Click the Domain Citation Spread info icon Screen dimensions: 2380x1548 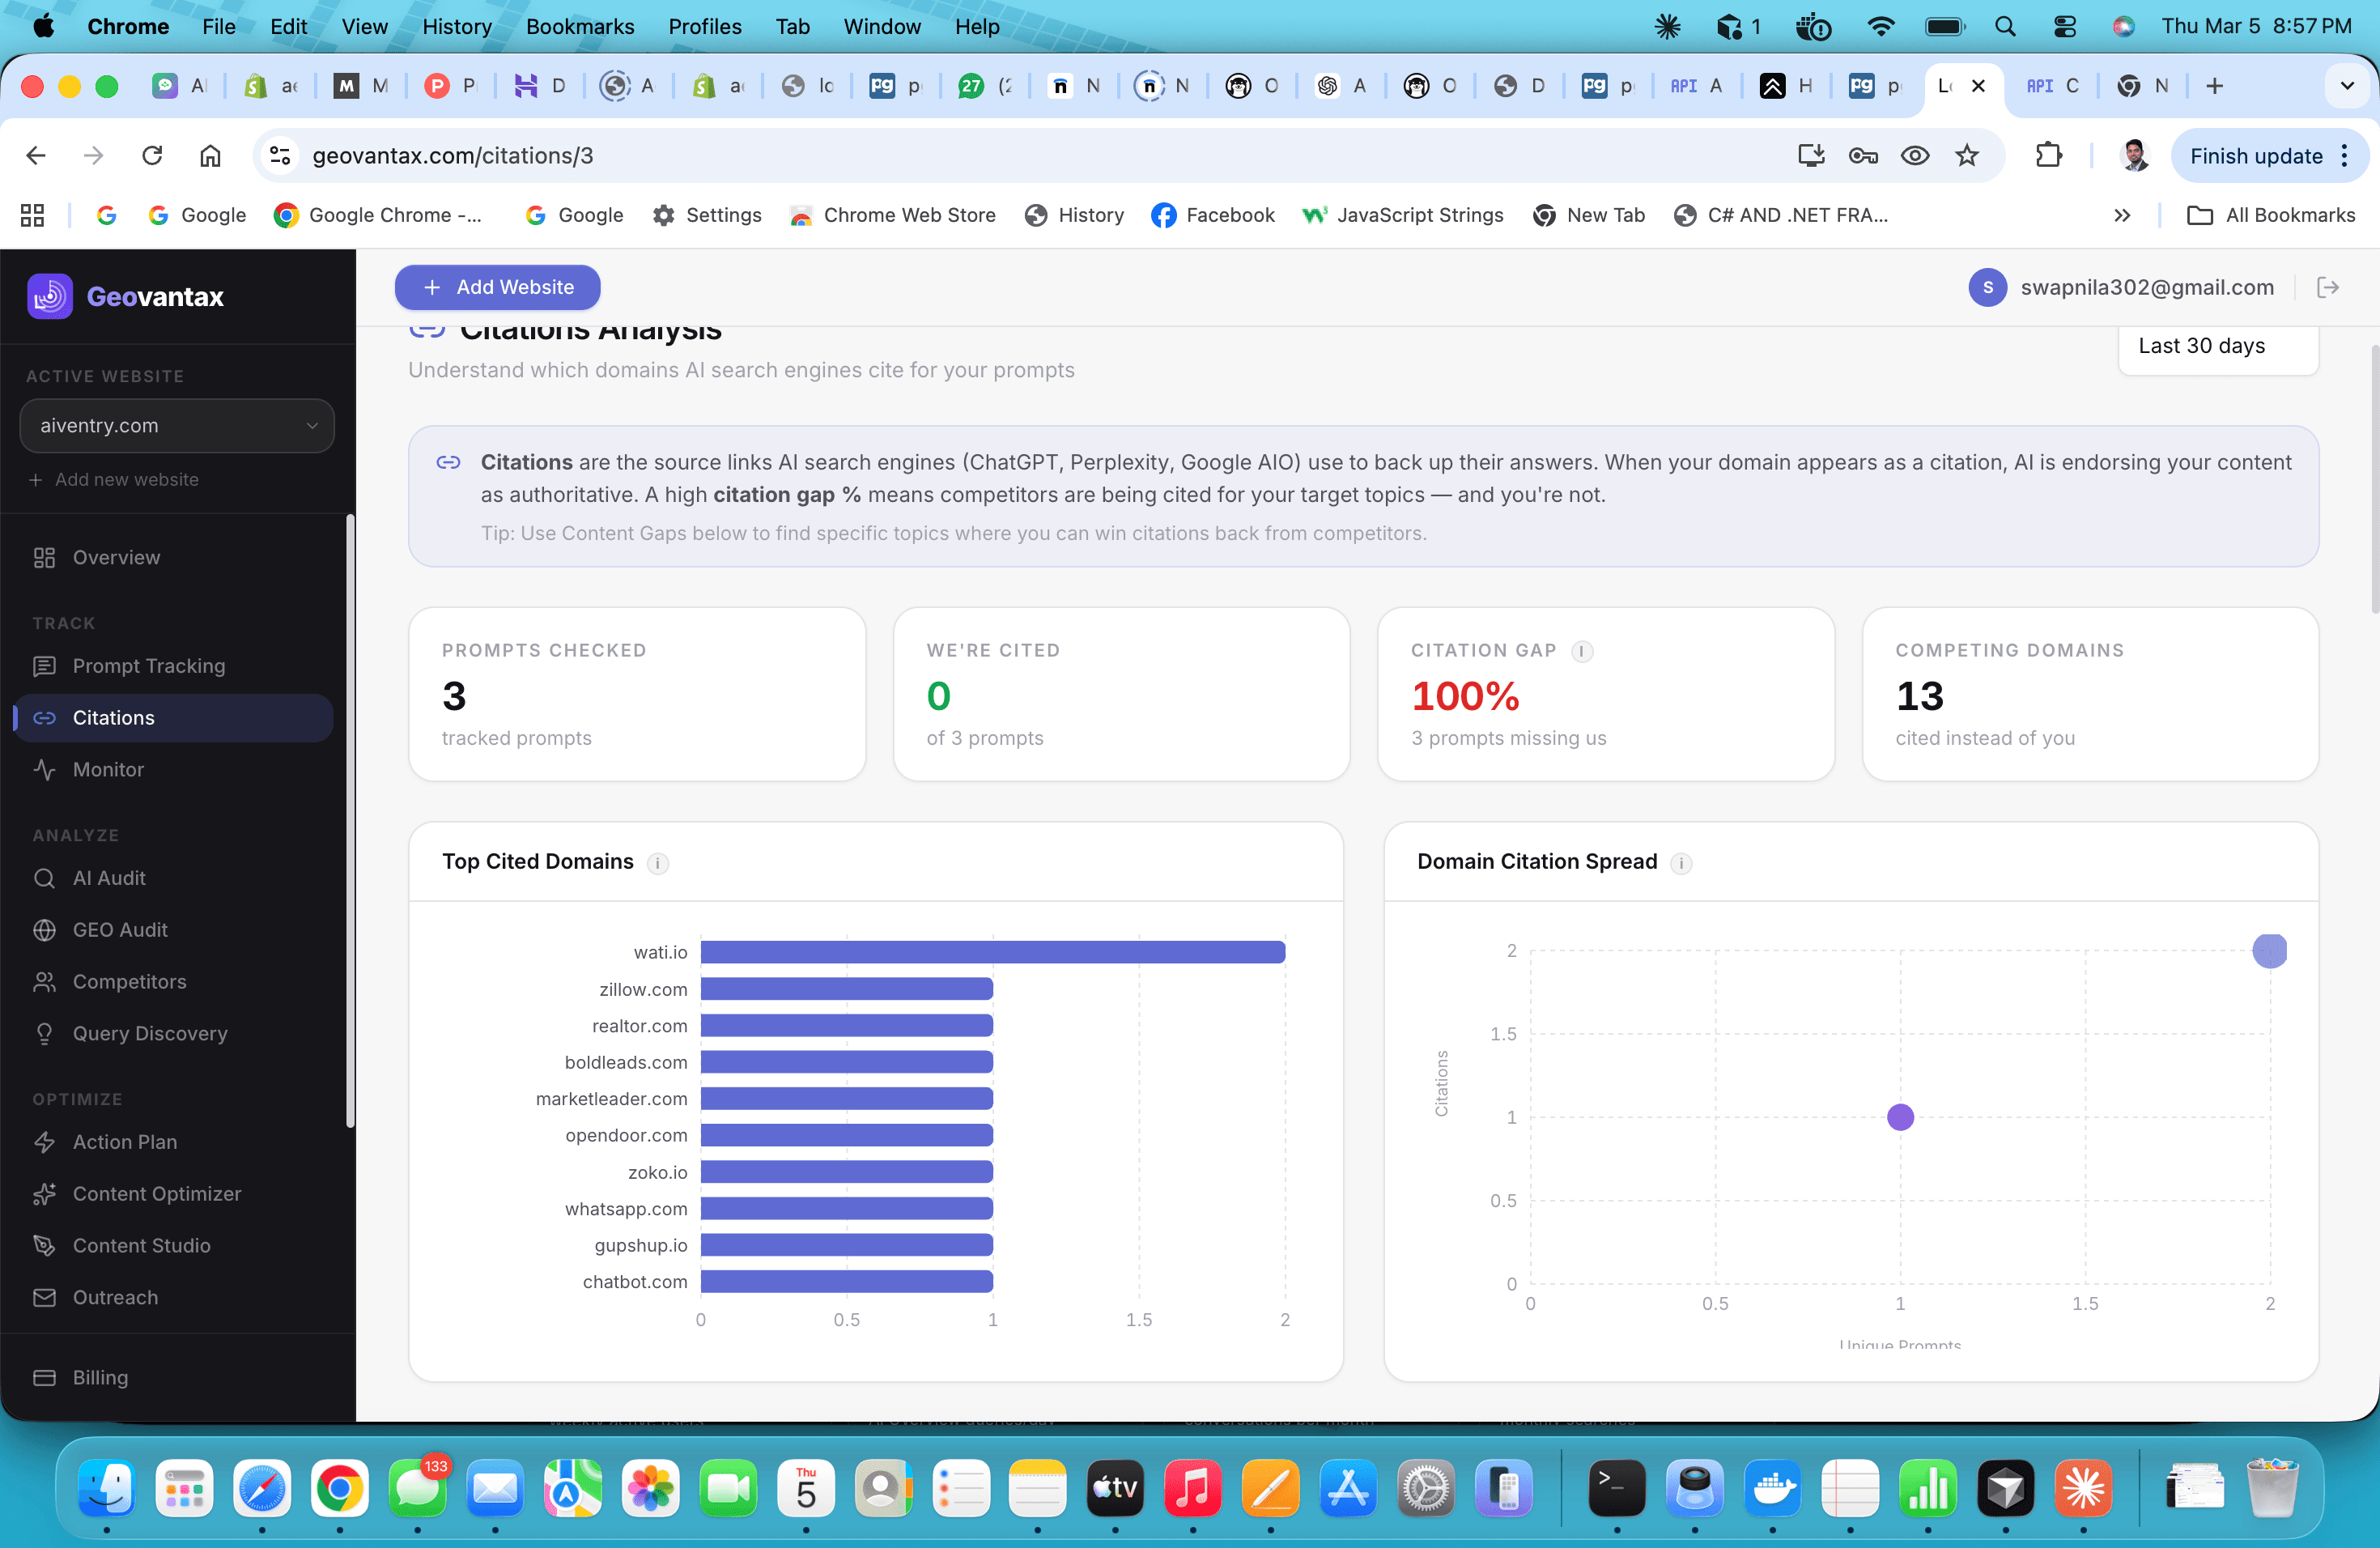pos(1681,863)
